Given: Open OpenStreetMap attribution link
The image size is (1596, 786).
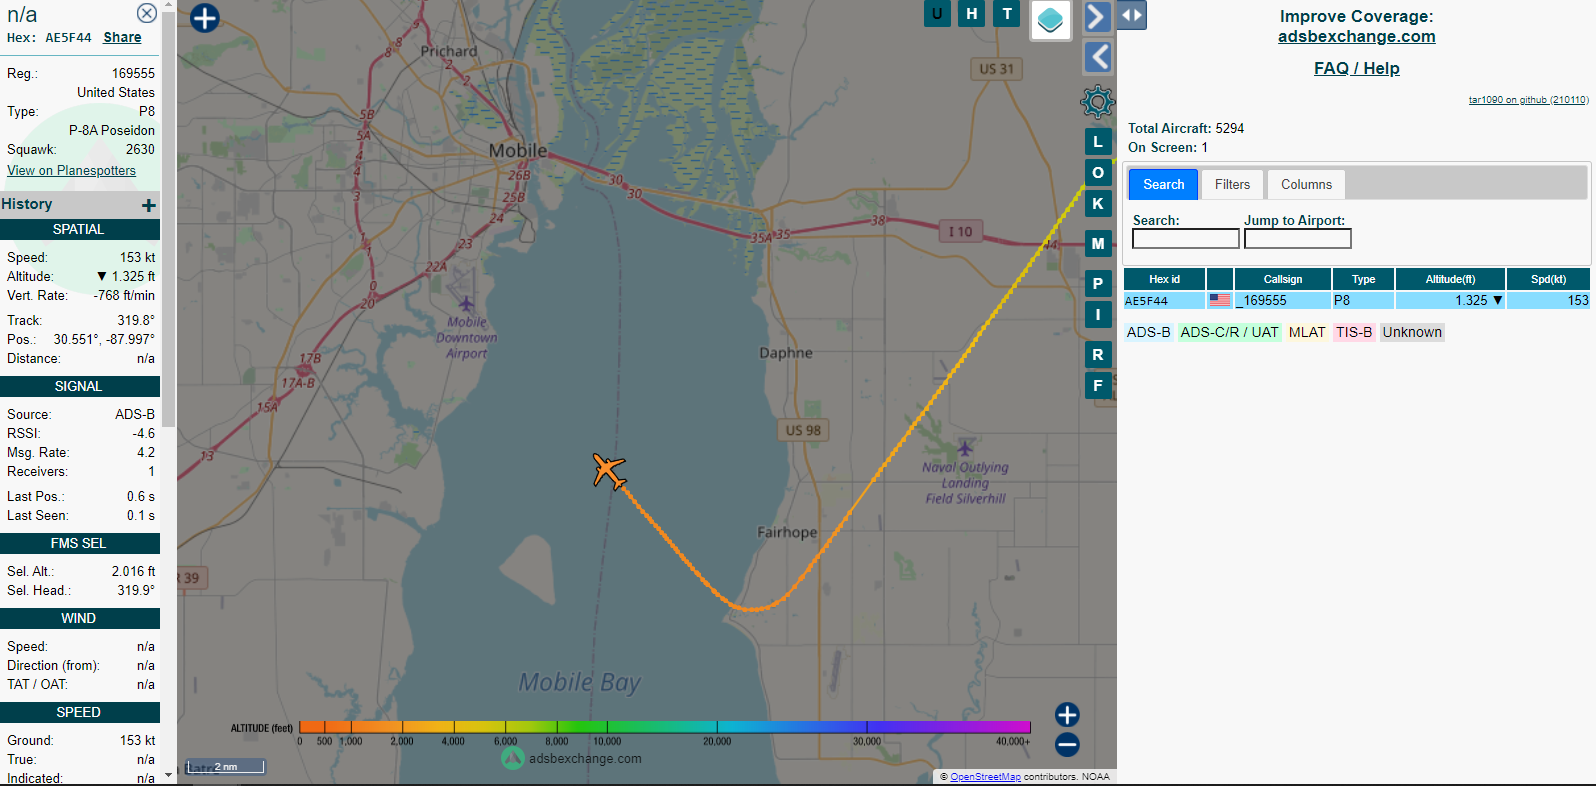Looking at the screenshot, I should coord(985,777).
